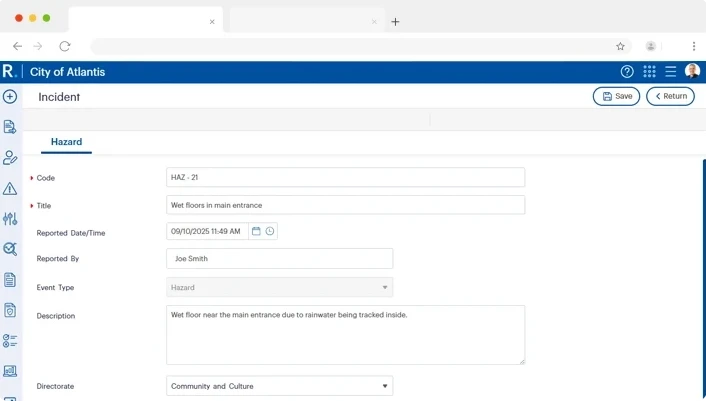Click the Description label

pyautogui.click(x=56, y=316)
